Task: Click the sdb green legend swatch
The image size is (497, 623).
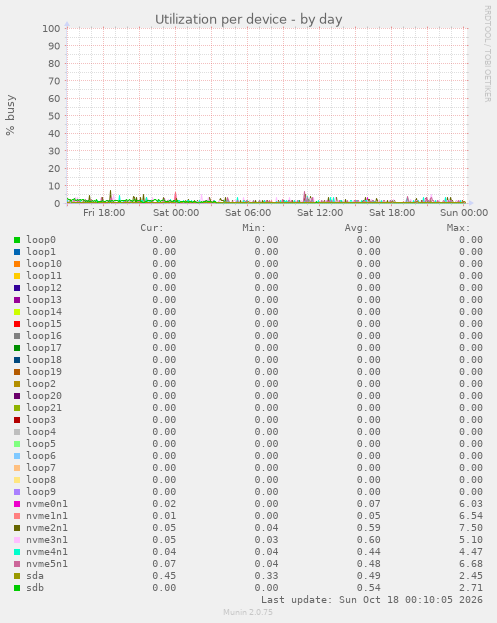Action: (17, 588)
